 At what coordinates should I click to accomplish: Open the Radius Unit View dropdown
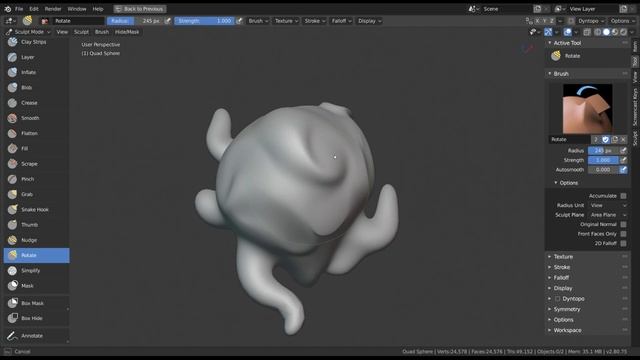608,205
